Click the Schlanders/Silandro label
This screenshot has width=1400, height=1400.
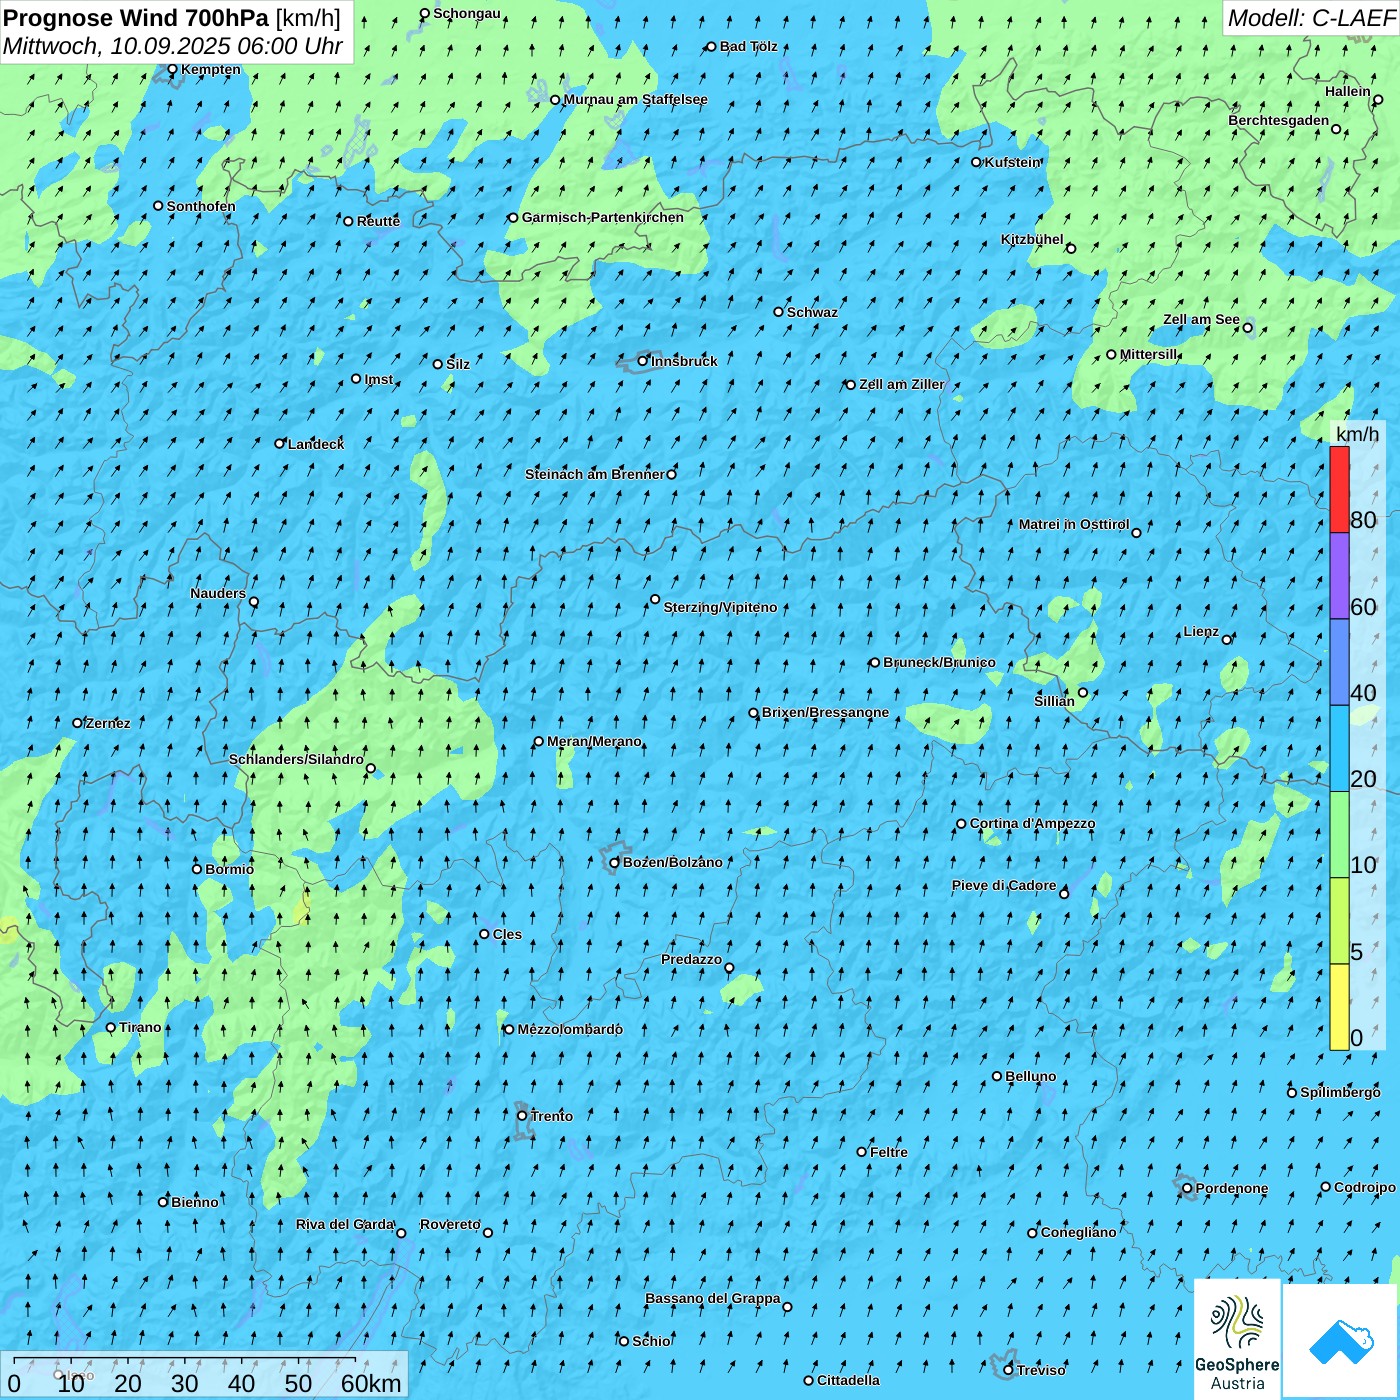tap(296, 759)
